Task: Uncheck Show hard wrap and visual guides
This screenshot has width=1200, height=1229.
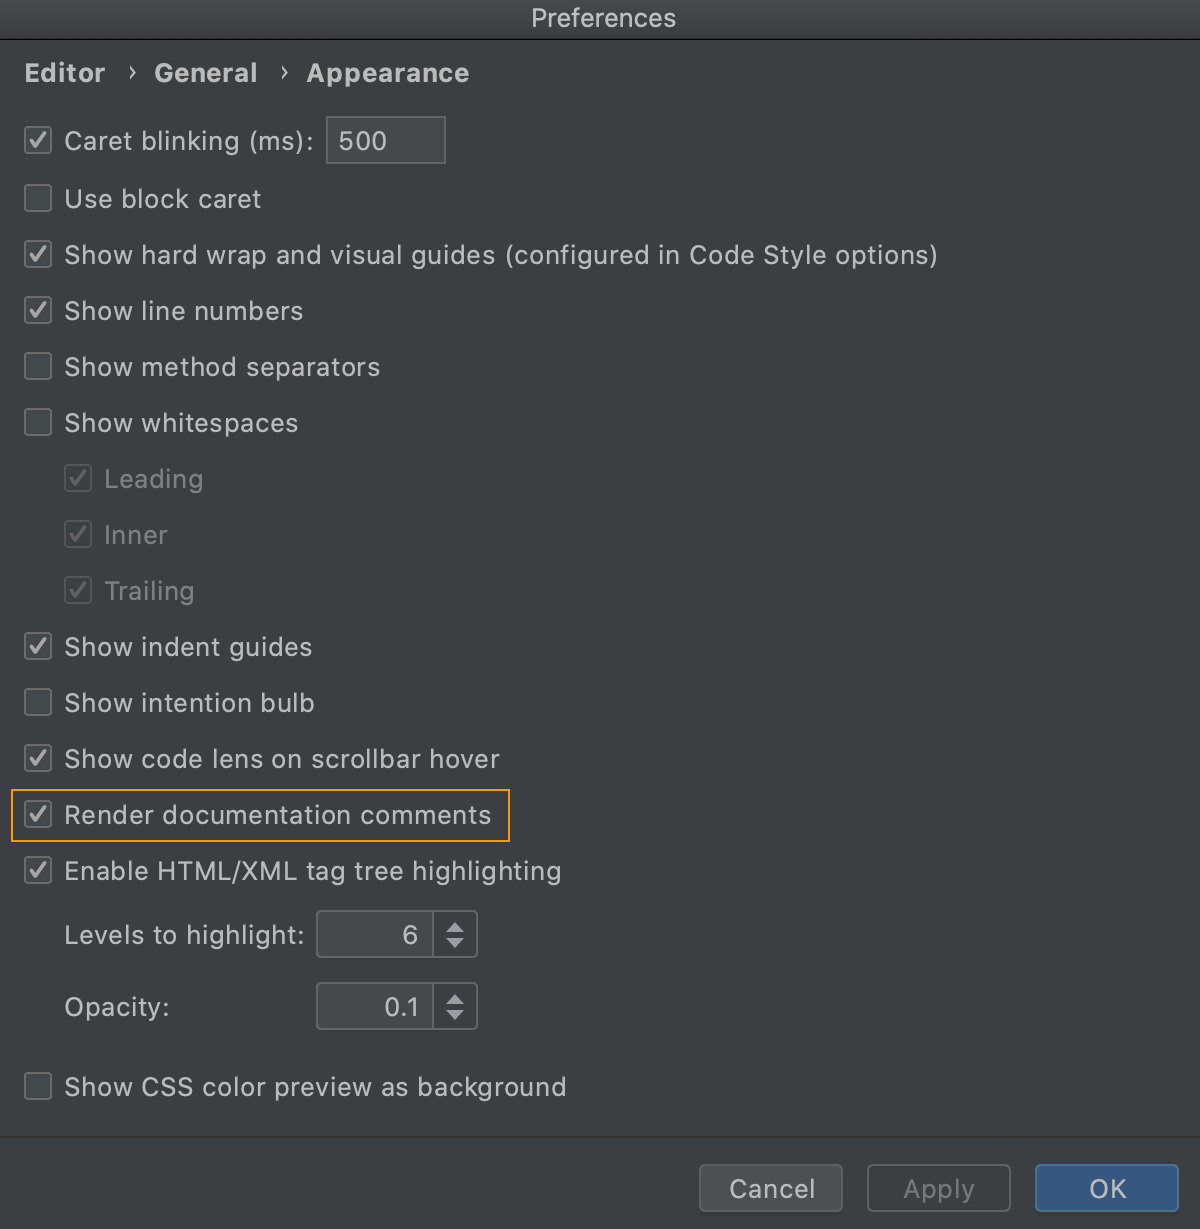Action: [x=38, y=254]
